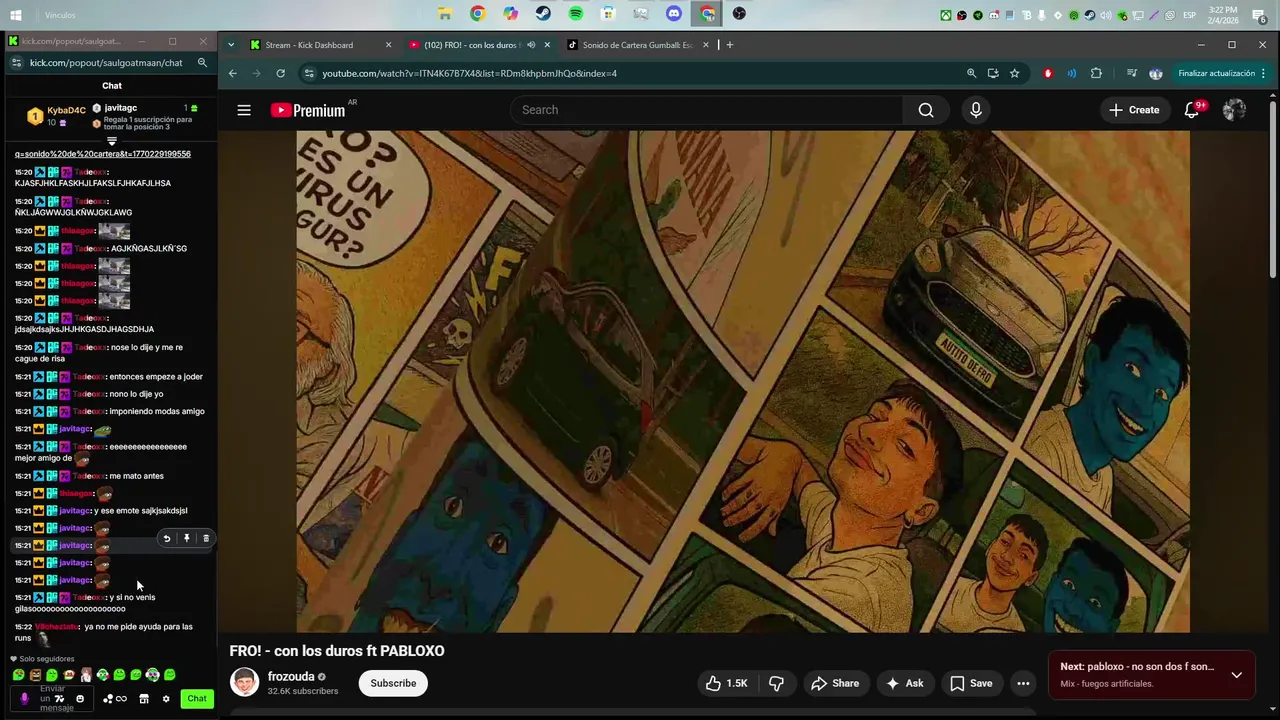Open the YouTube account avatar menu
1280x720 pixels.
[1234, 110]
